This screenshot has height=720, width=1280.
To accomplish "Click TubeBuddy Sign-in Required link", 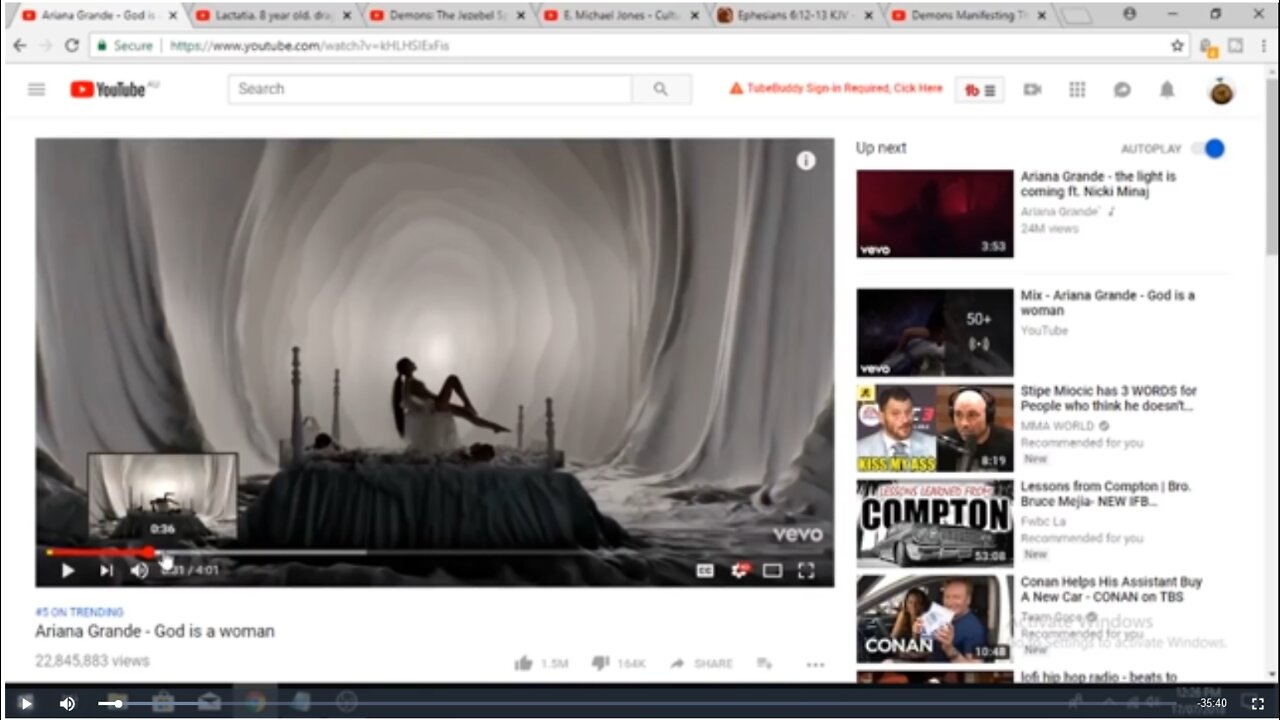I will coord(835,89).
